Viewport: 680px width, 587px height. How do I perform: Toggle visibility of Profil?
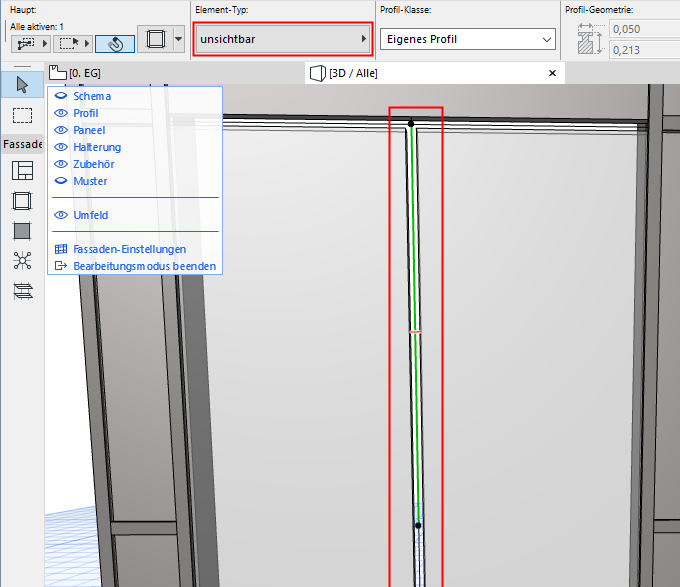(x=61, y=113)
